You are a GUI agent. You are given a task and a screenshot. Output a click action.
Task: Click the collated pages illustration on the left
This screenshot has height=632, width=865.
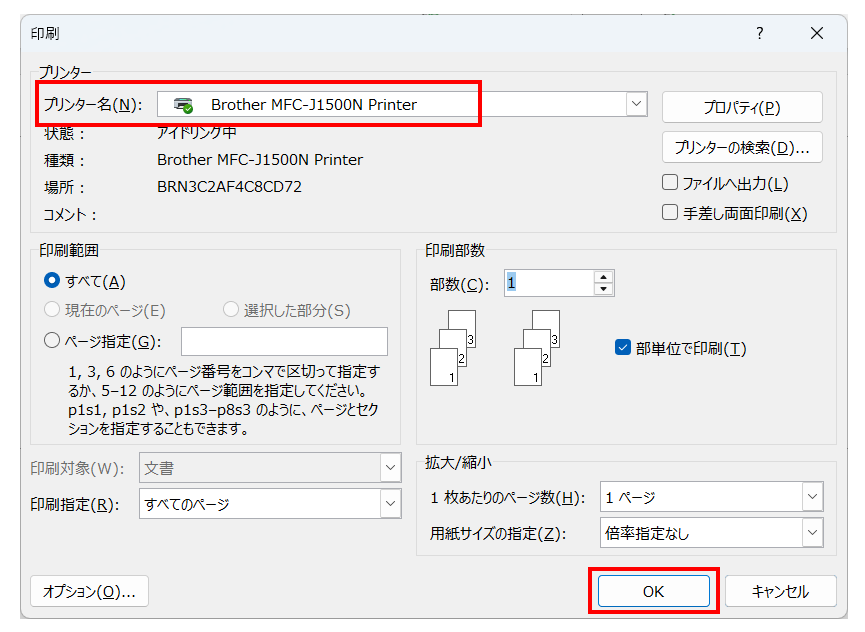[x=453, y=348]
